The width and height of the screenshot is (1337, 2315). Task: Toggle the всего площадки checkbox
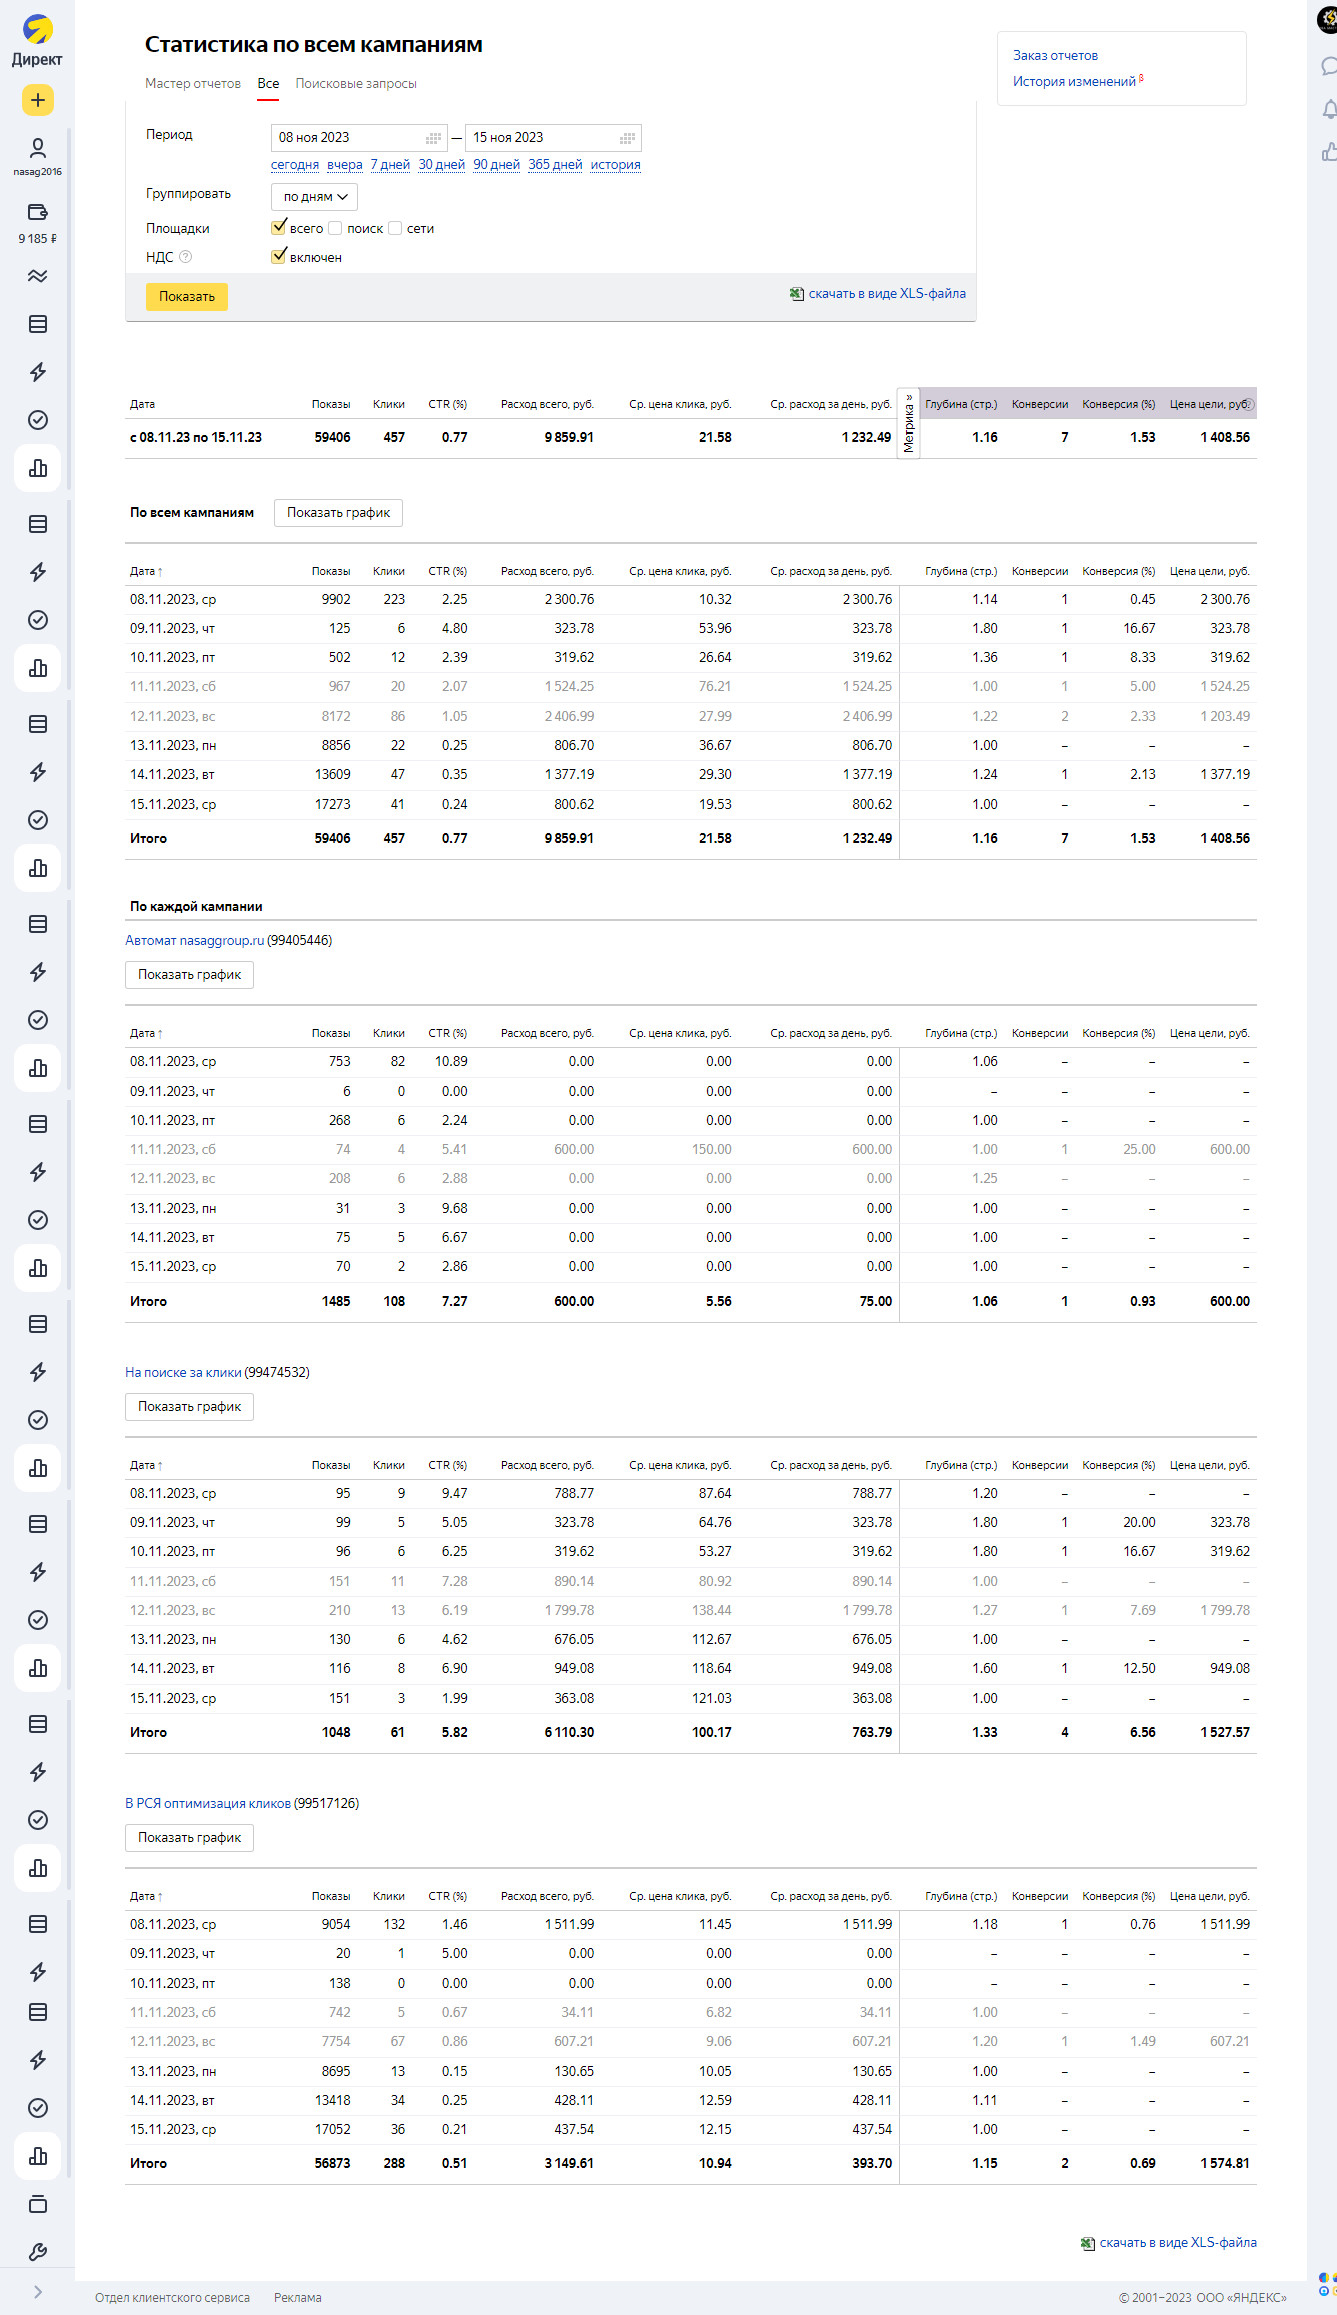pyautogui.click(x=279, y=228)
